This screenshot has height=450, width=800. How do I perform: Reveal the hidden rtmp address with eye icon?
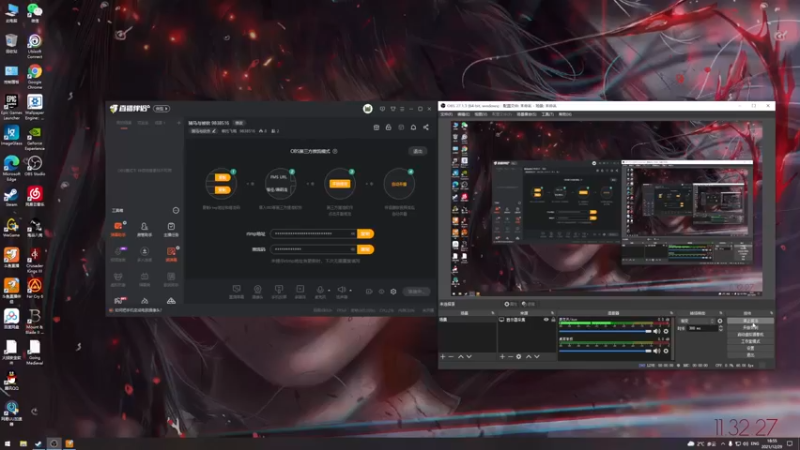coord(353,234)
